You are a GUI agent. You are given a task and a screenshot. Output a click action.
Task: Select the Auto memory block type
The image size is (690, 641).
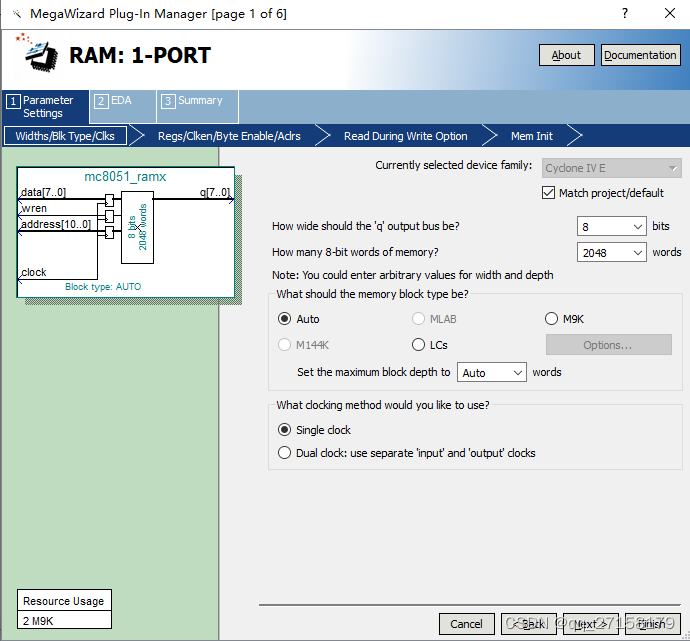pyautogui.click(x=284, y=319)
